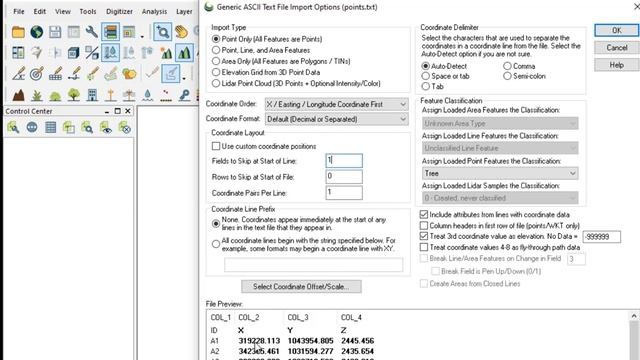640x360 pixels.
Task: Click Control Center remove layer icon
Action: click(124, 128)
